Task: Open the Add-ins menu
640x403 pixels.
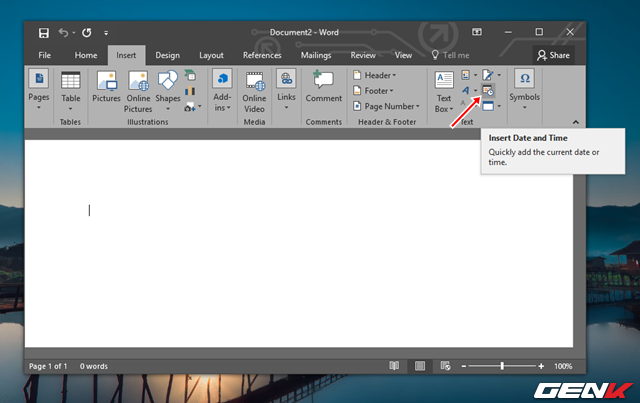Action: coord(222,90)
